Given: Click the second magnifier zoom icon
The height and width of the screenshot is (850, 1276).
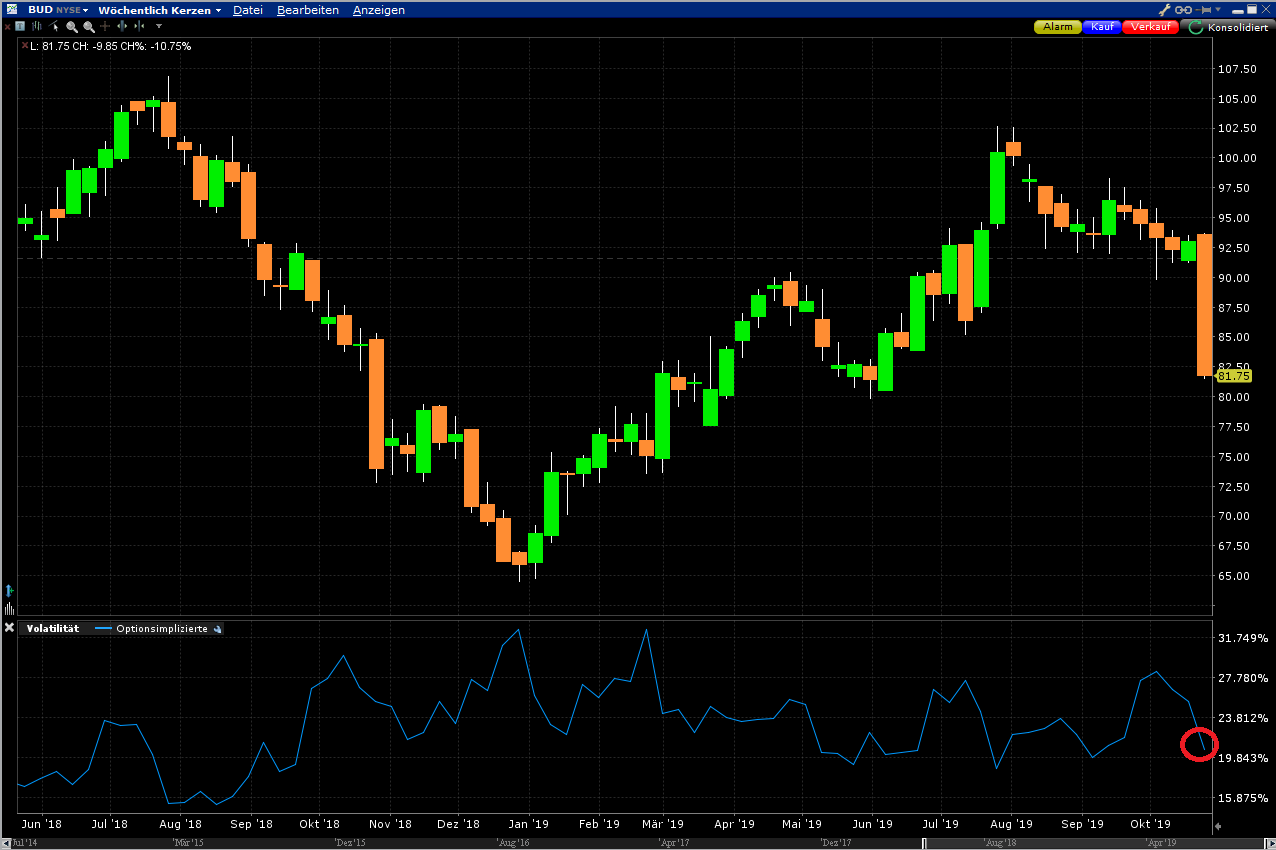Looking at the screenshot, I should [89, 26].
